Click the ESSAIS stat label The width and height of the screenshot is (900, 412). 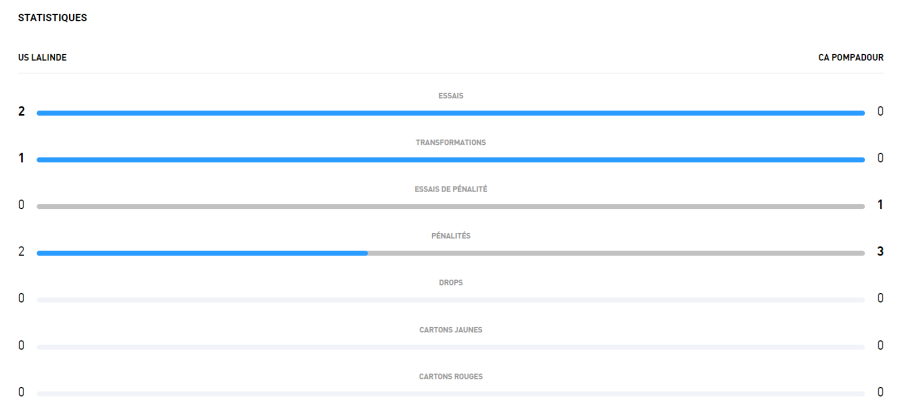coord(450,96)
